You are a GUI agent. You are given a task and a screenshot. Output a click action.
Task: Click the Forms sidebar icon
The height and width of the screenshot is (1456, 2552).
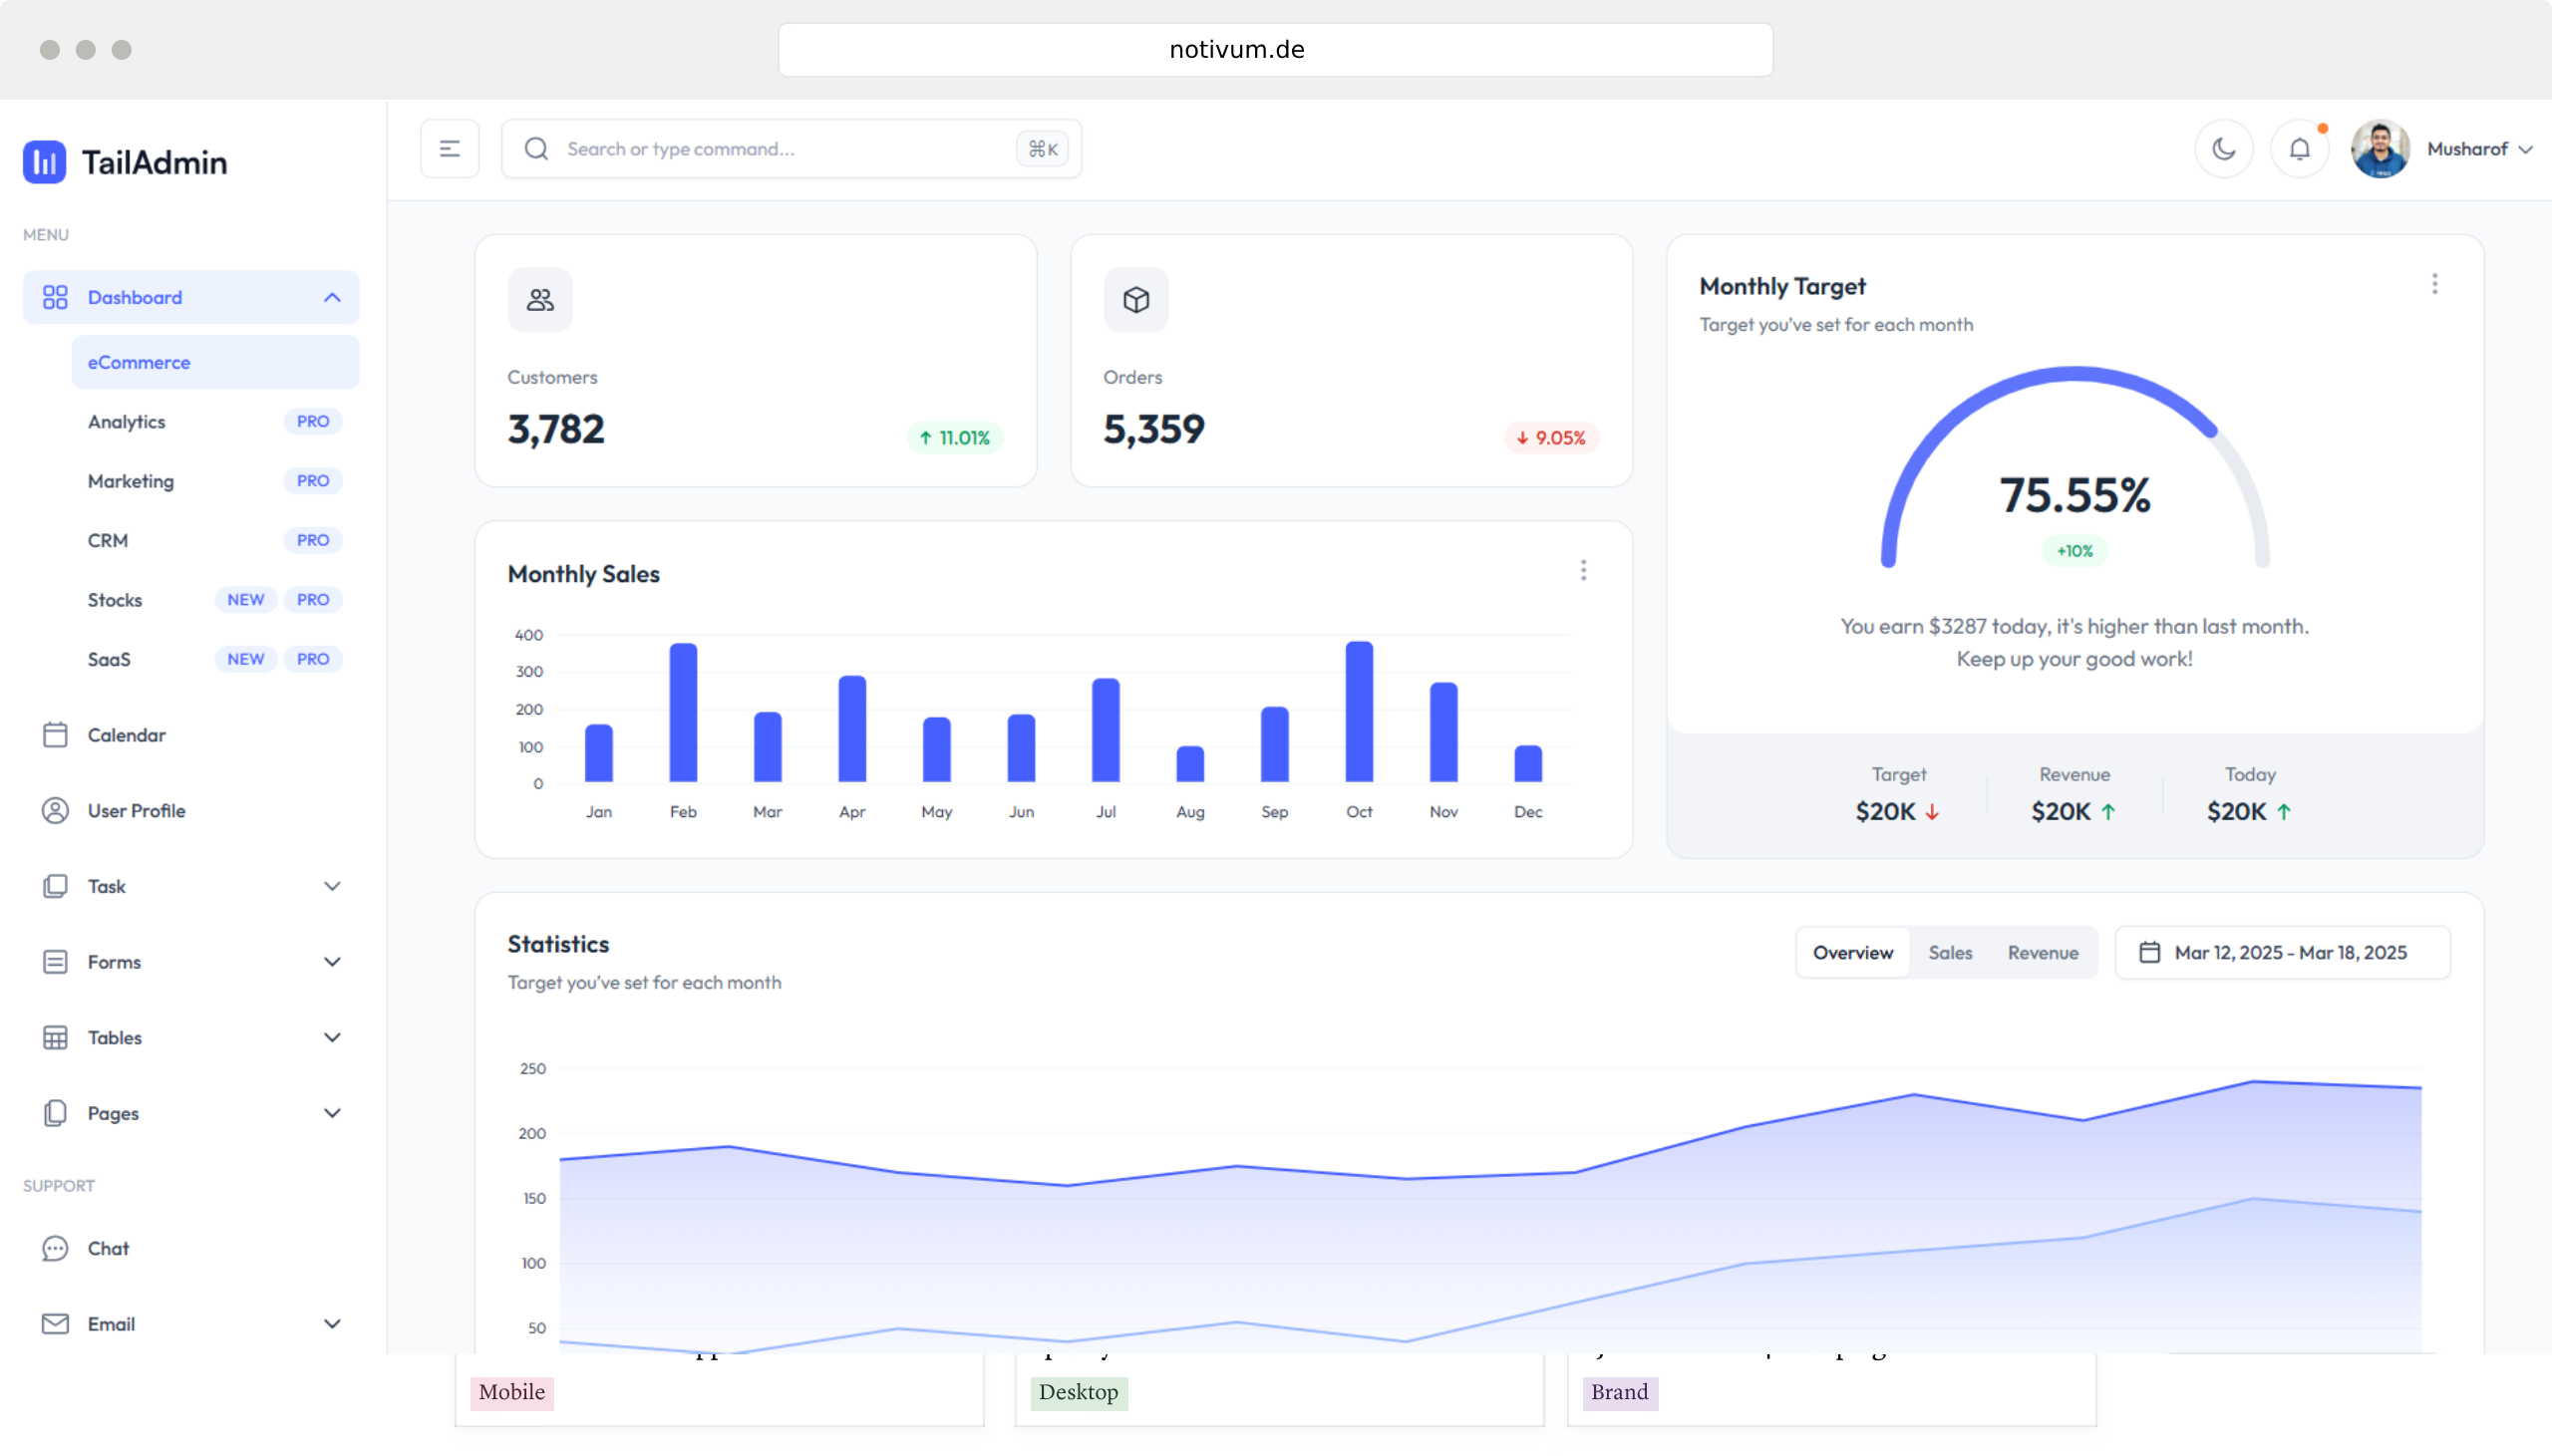click(x=55, y=962)
